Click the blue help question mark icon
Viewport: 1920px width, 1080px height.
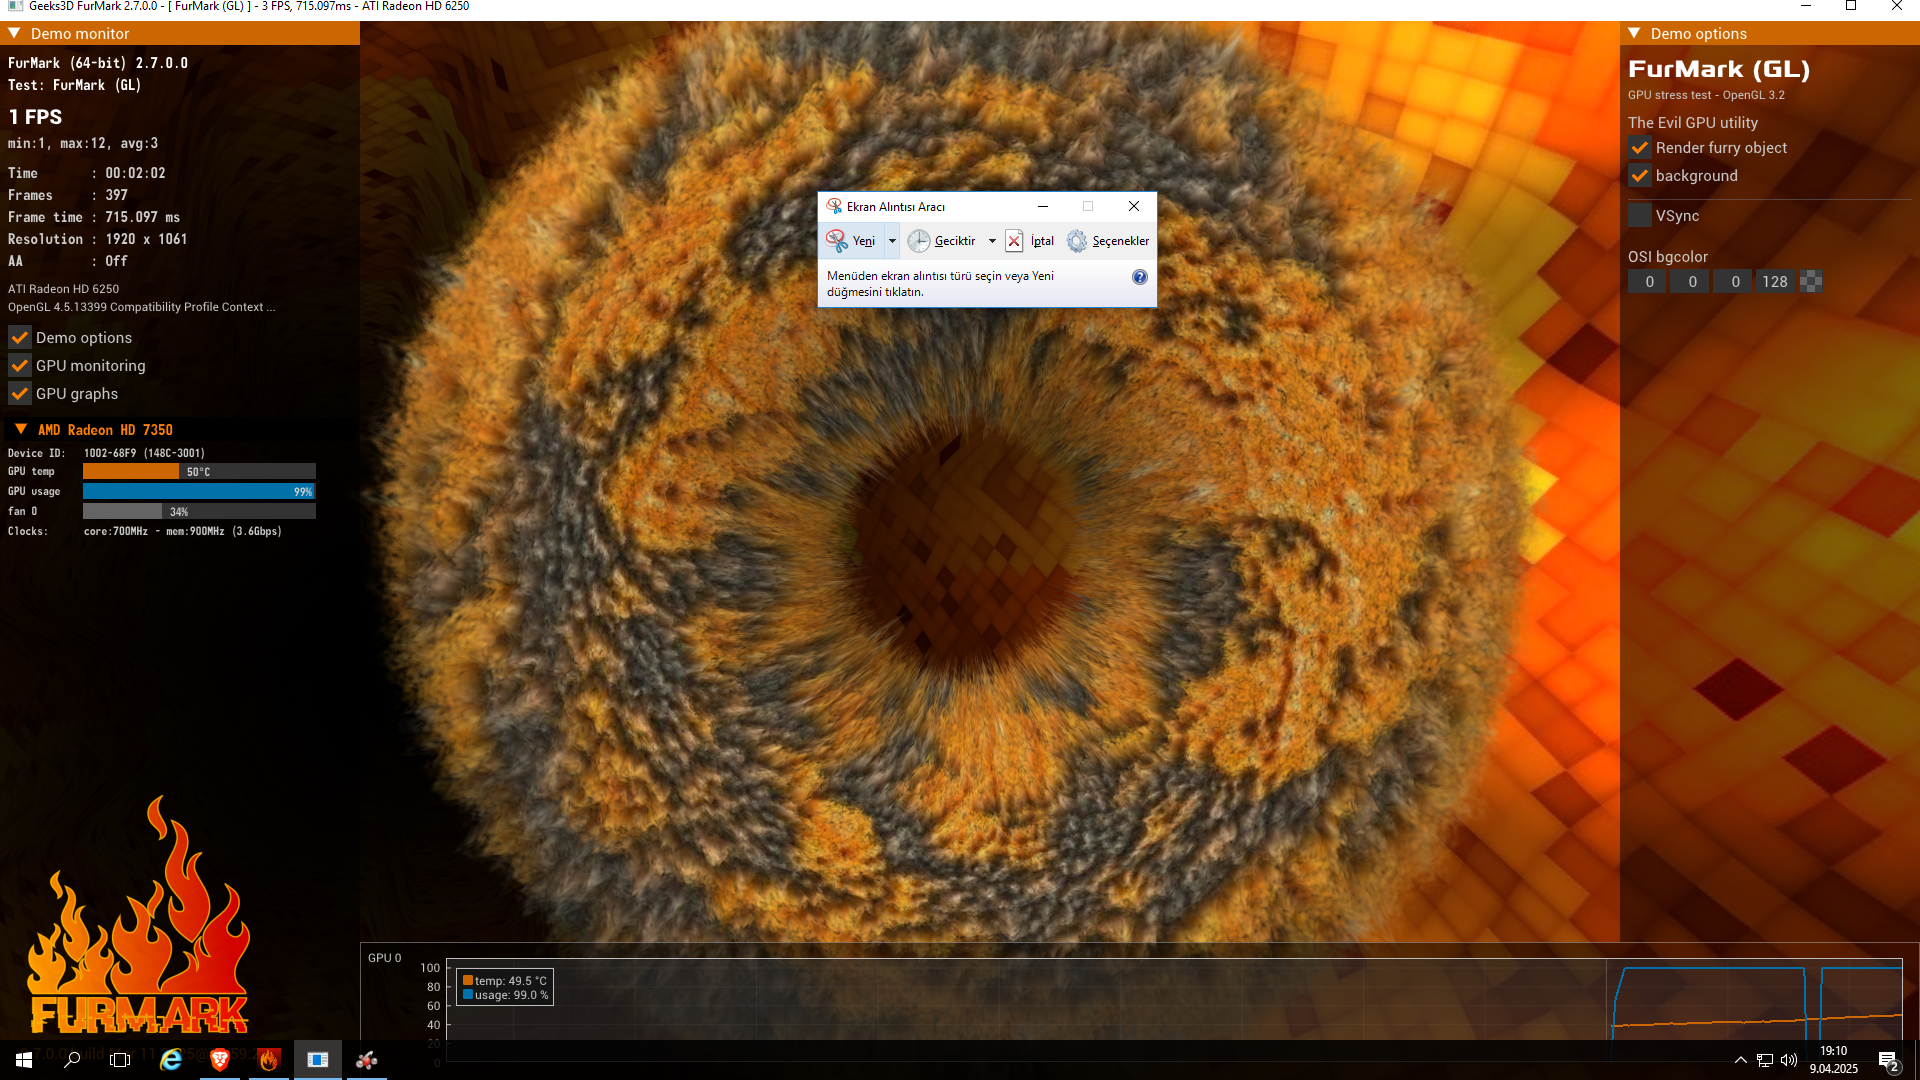click(x=1139, y=277)
